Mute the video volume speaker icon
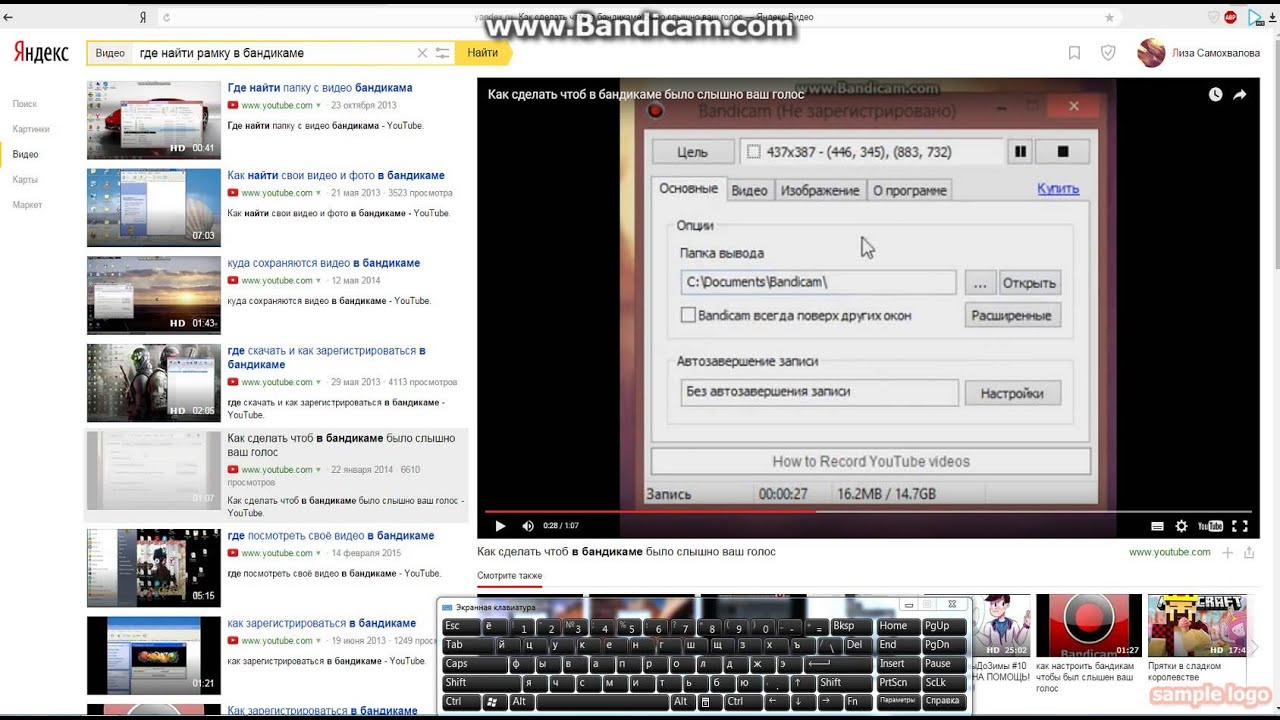The width and height of the screenshot is (1280, 720). [528, 526]
